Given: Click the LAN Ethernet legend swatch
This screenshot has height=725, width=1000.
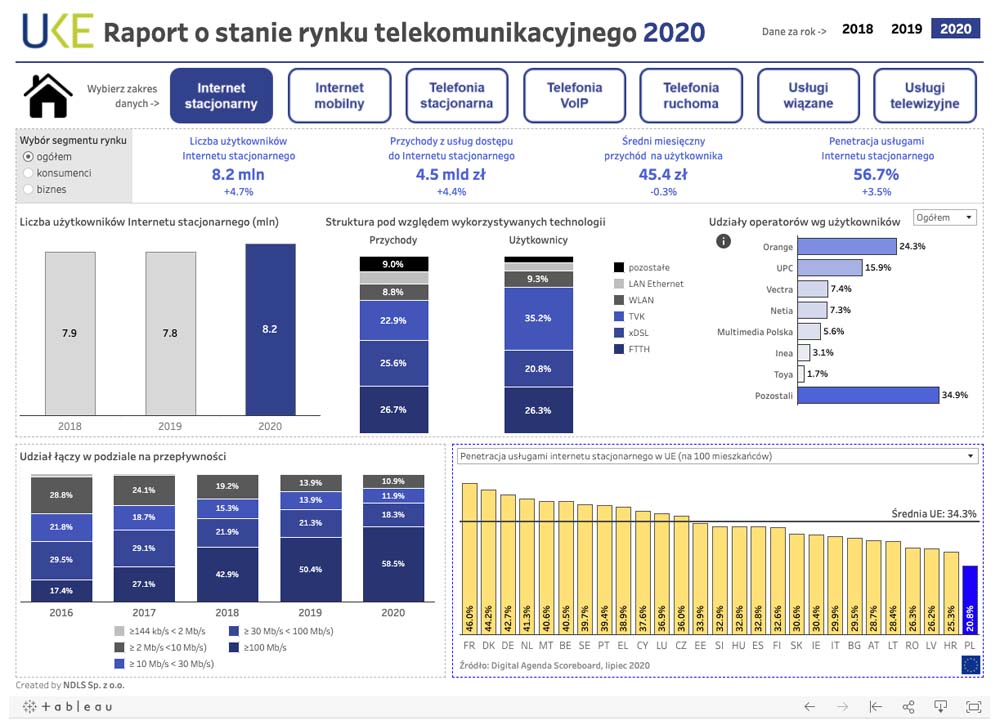Looking at the screenshot, I should (x=619, y=284).
